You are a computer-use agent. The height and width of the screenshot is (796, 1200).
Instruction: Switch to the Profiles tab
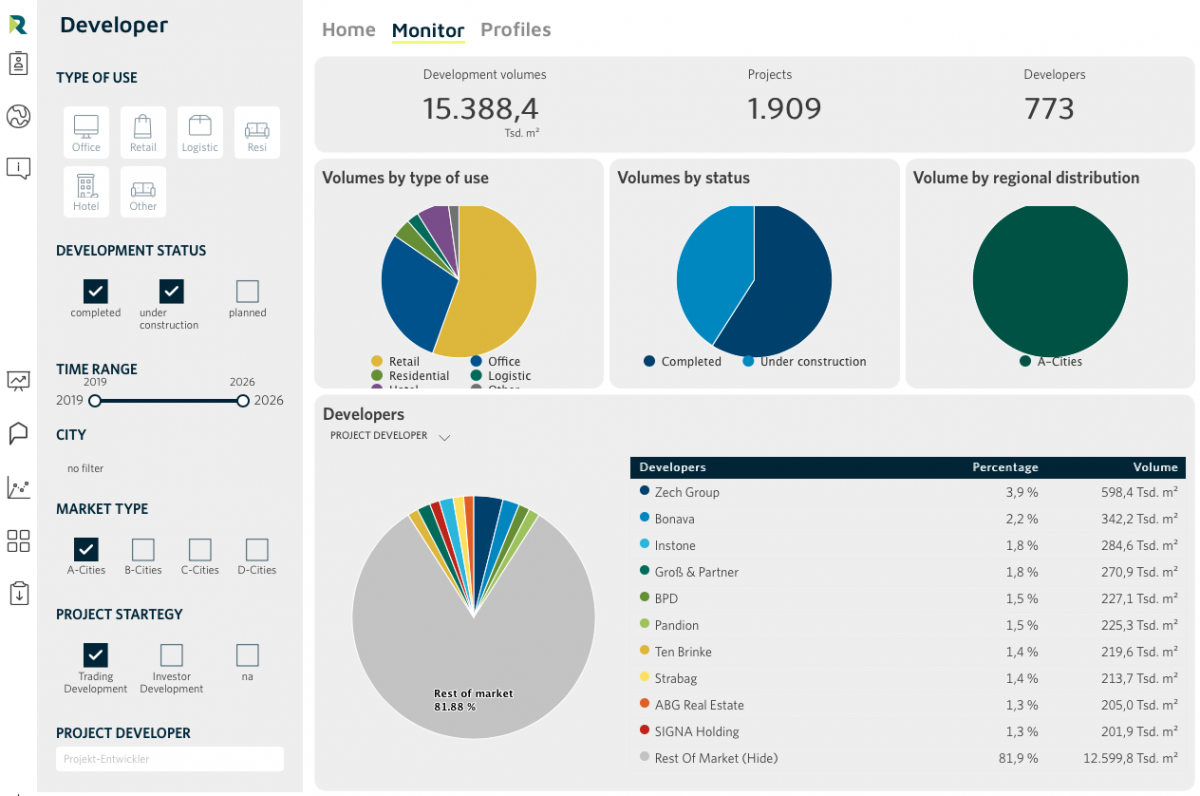(x=516, y=30)
